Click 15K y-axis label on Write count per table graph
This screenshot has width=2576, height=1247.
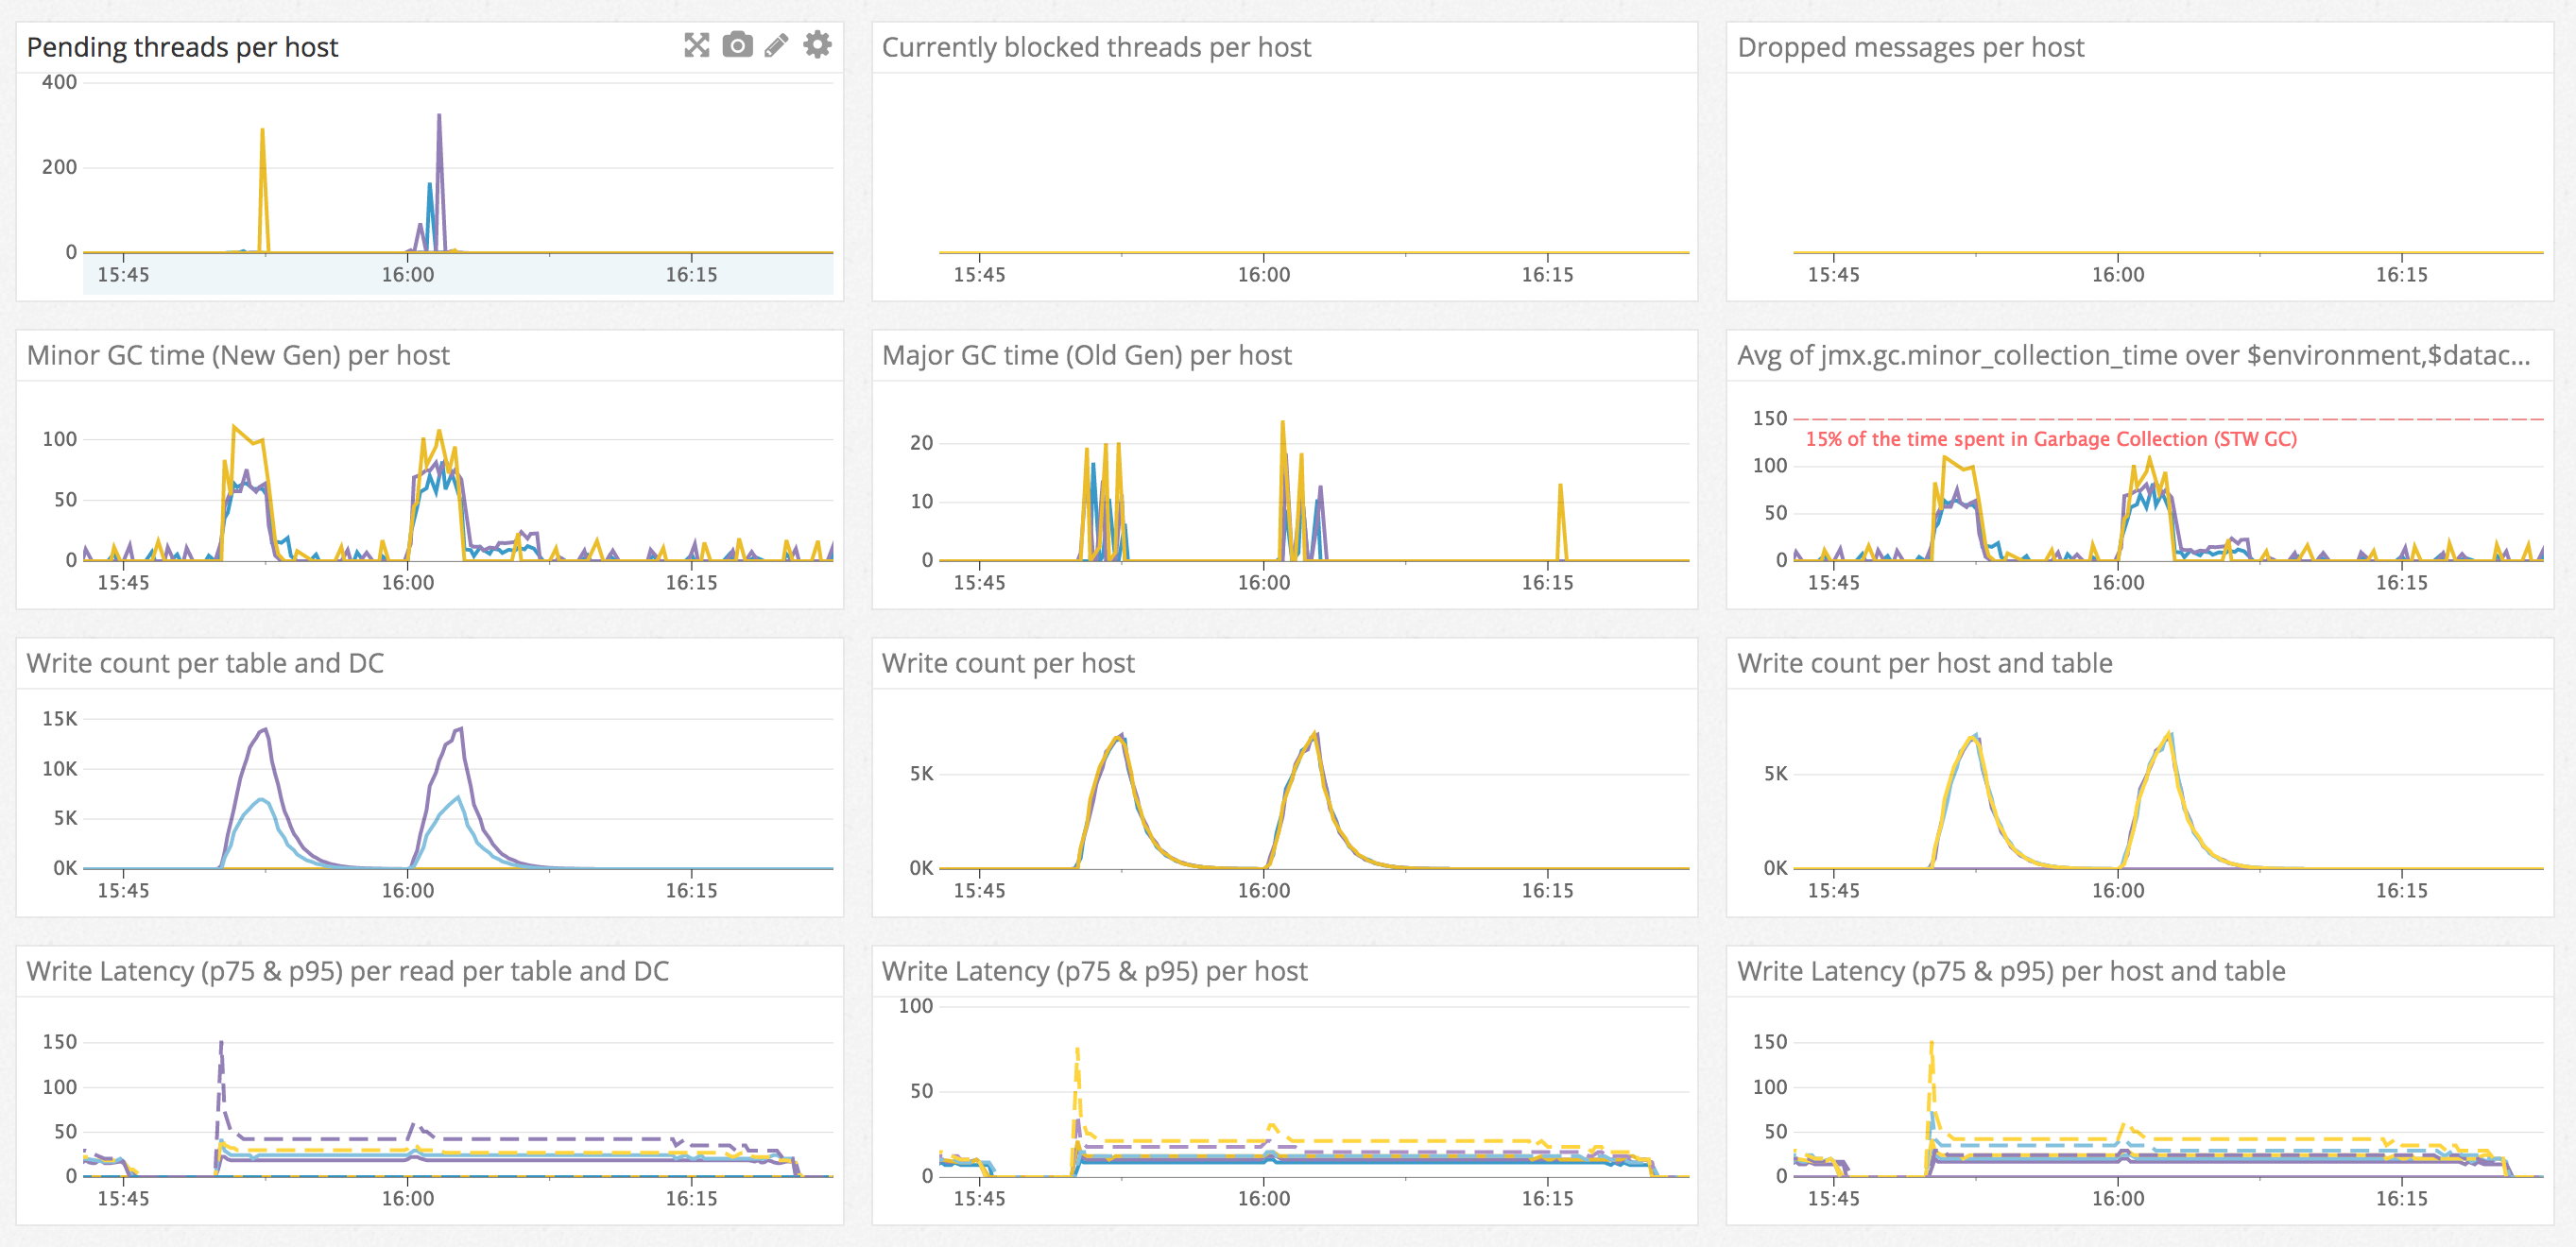pyautogui.click(x=59, y=719)
